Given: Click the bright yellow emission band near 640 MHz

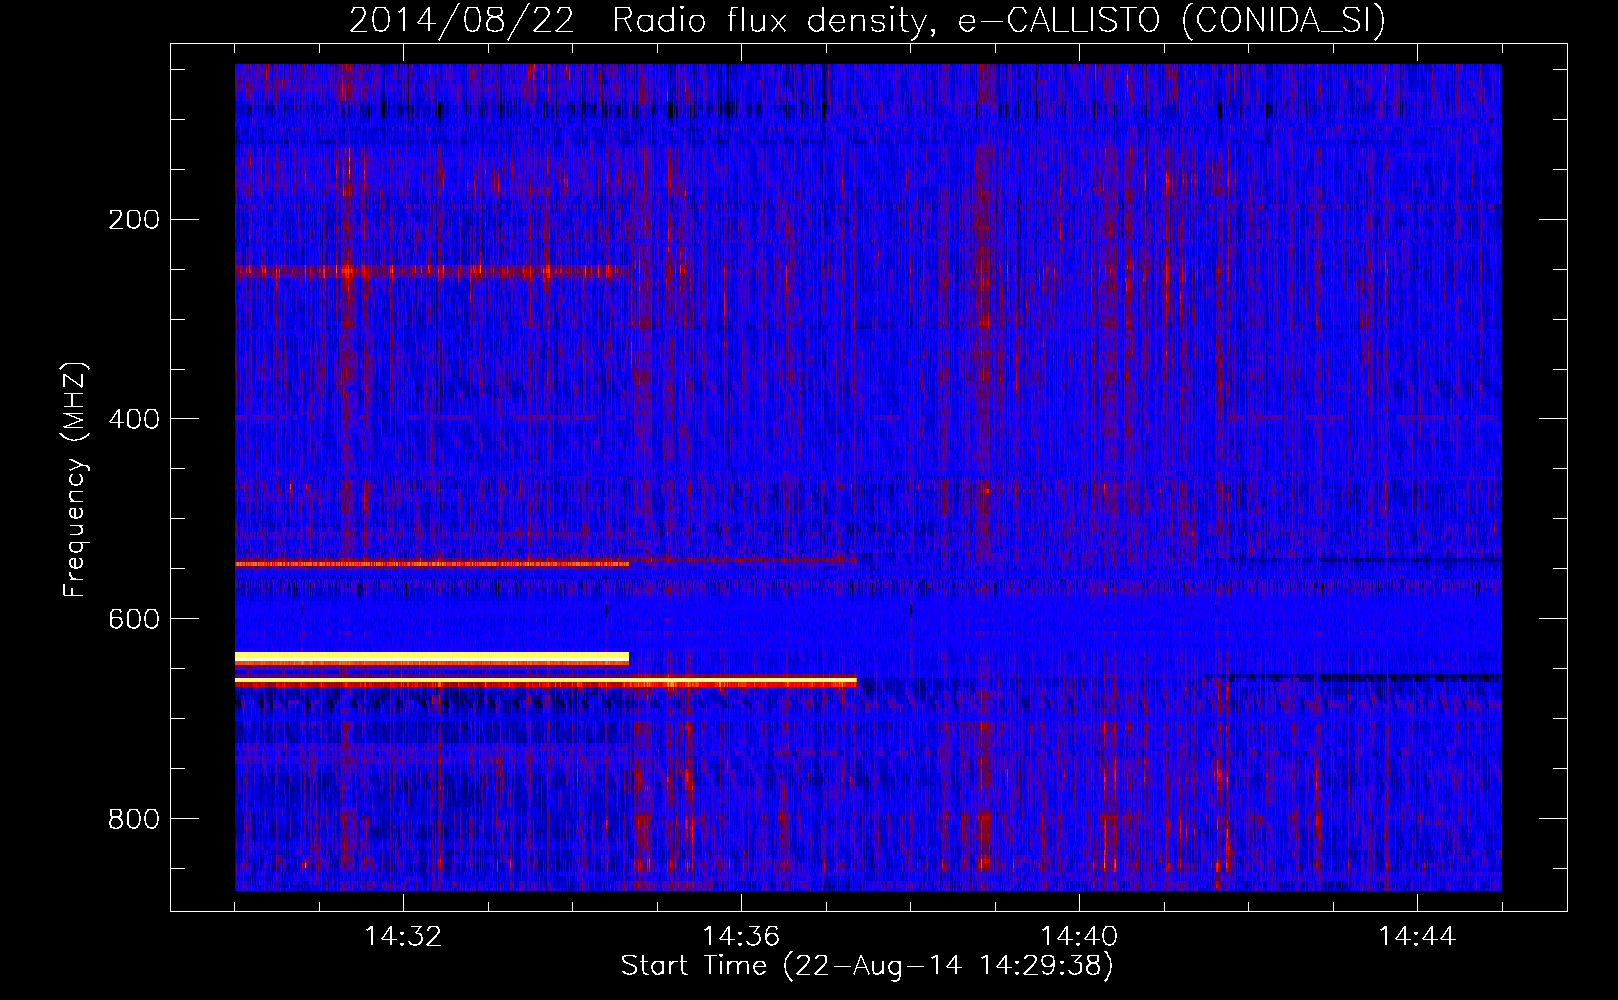Looking at the screenshot, I should 432,658.
